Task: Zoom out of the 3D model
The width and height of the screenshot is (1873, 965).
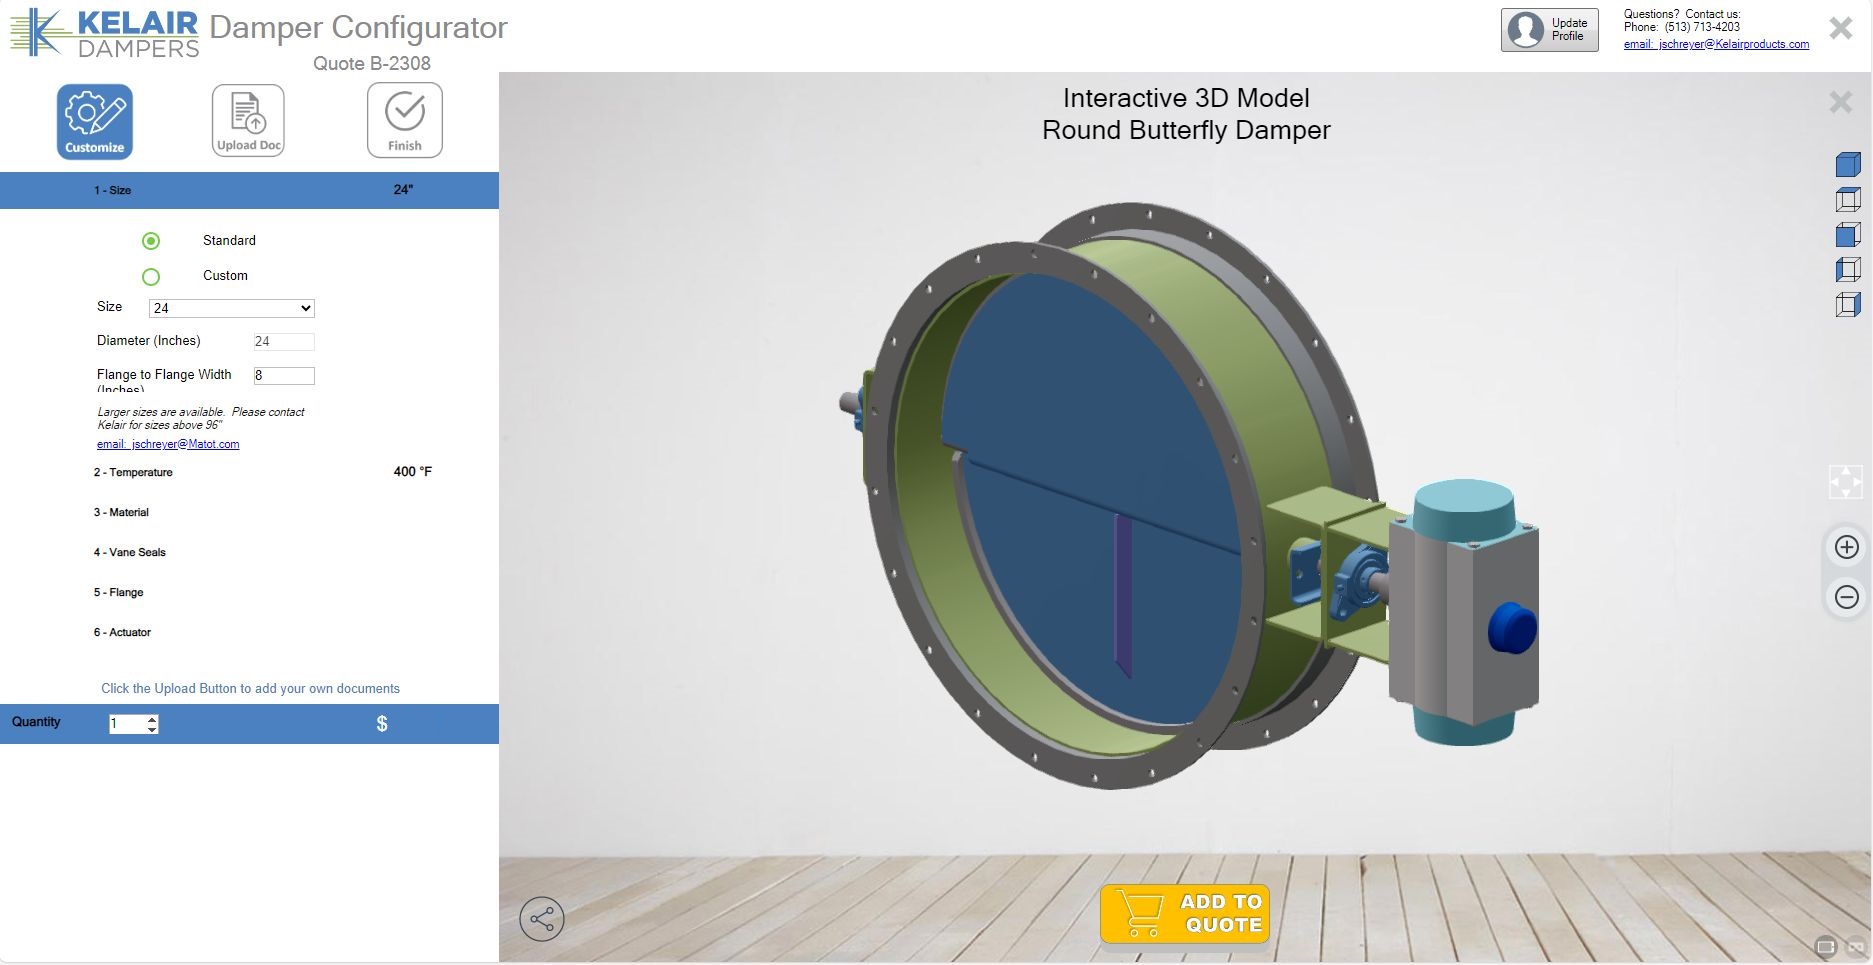Action: coord(1846,597)
